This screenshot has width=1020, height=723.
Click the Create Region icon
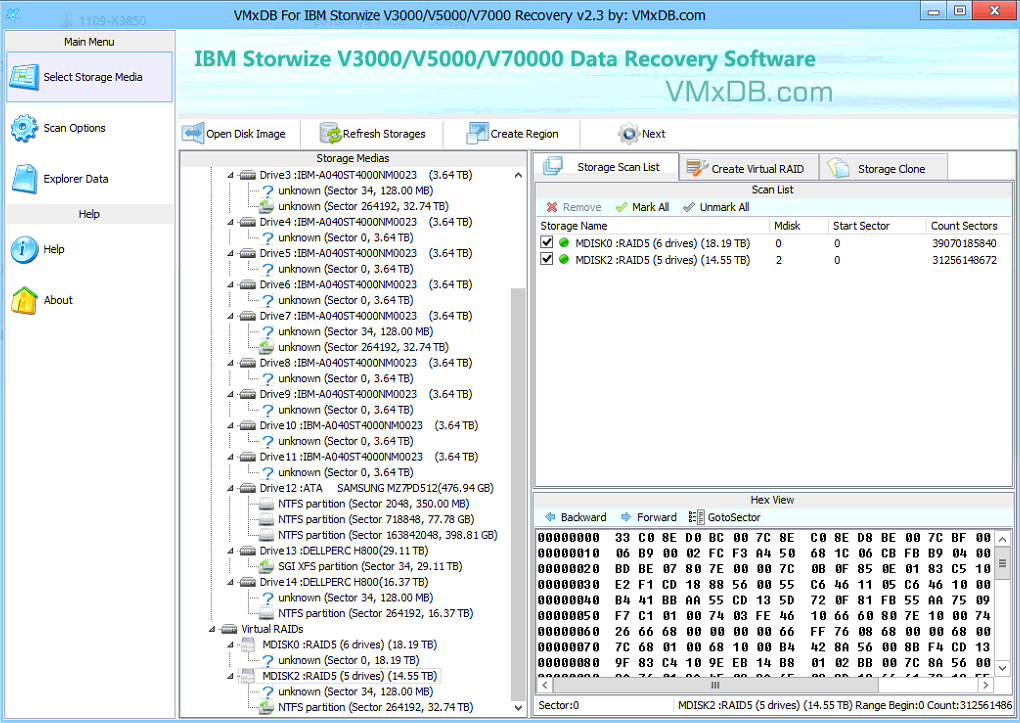coord(477,134)
